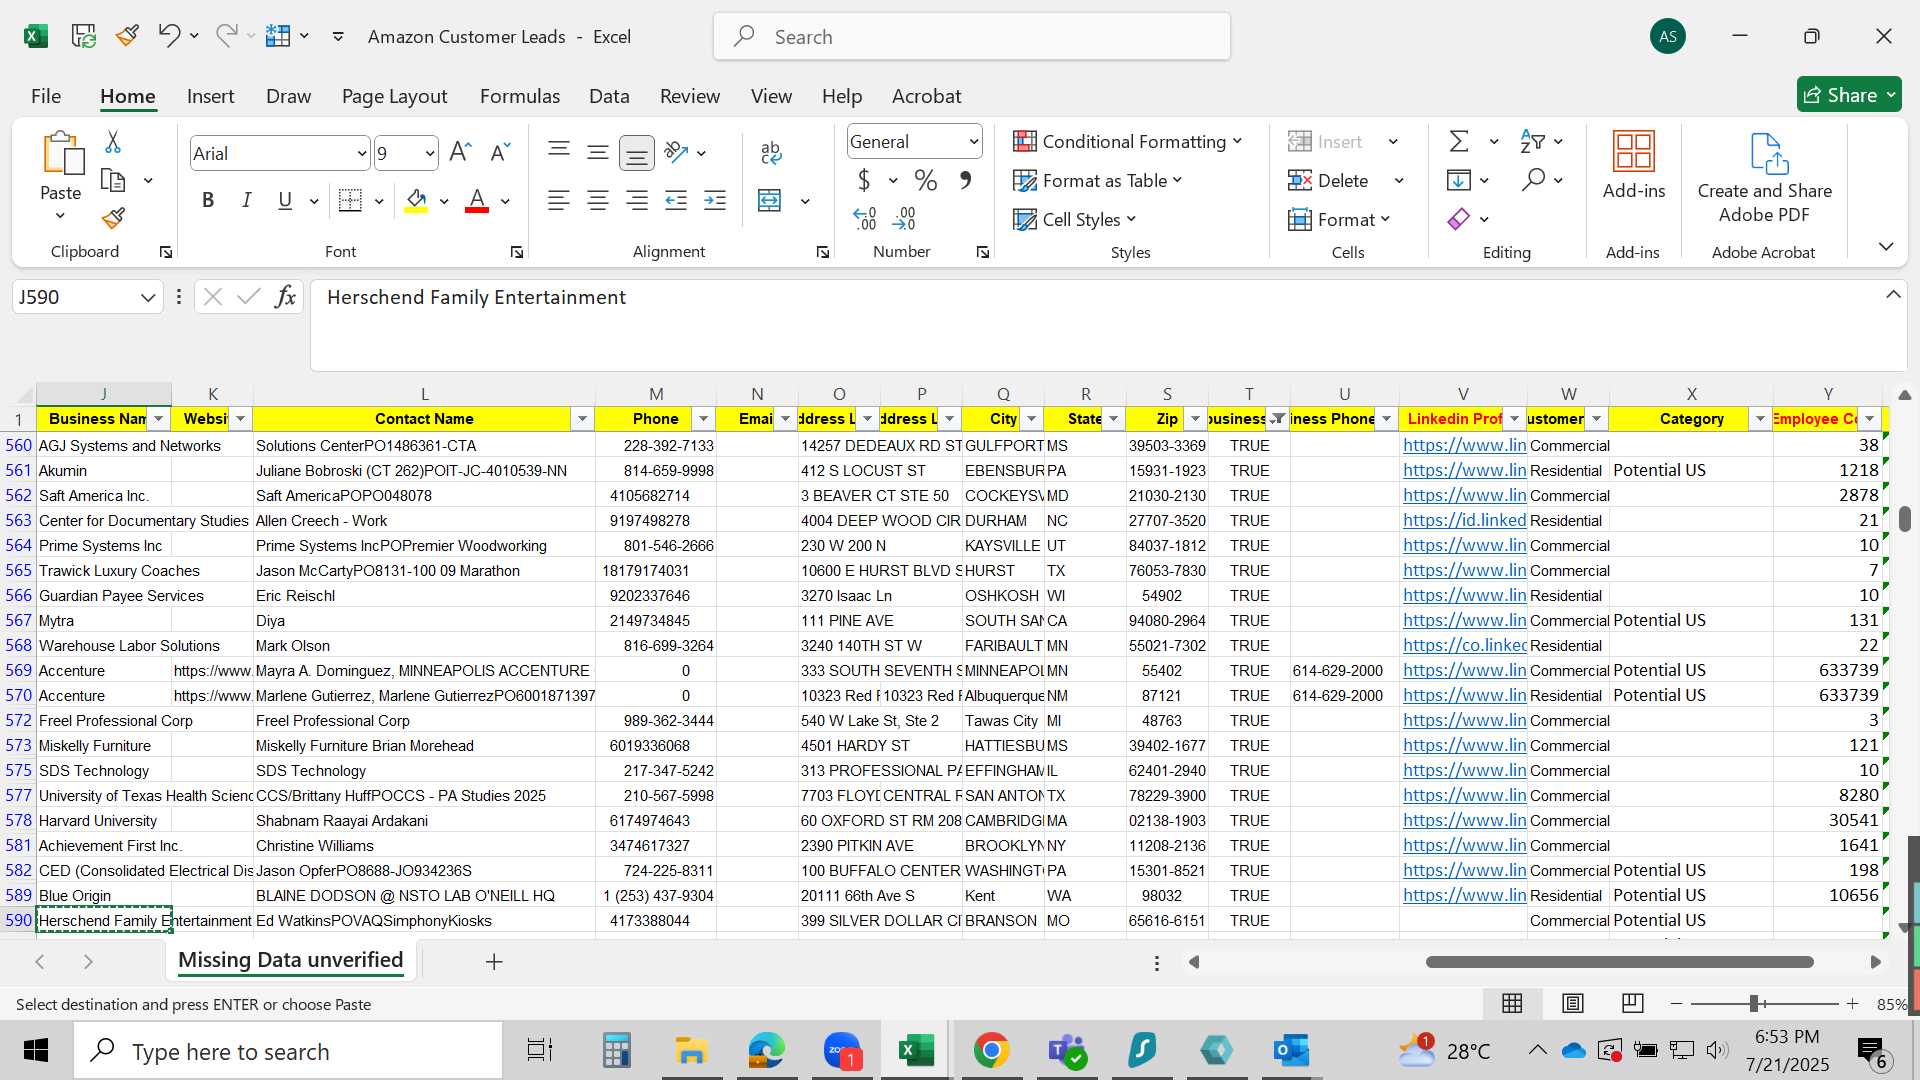Open Akumin LinkedIn profile link in row 561

1464,470
